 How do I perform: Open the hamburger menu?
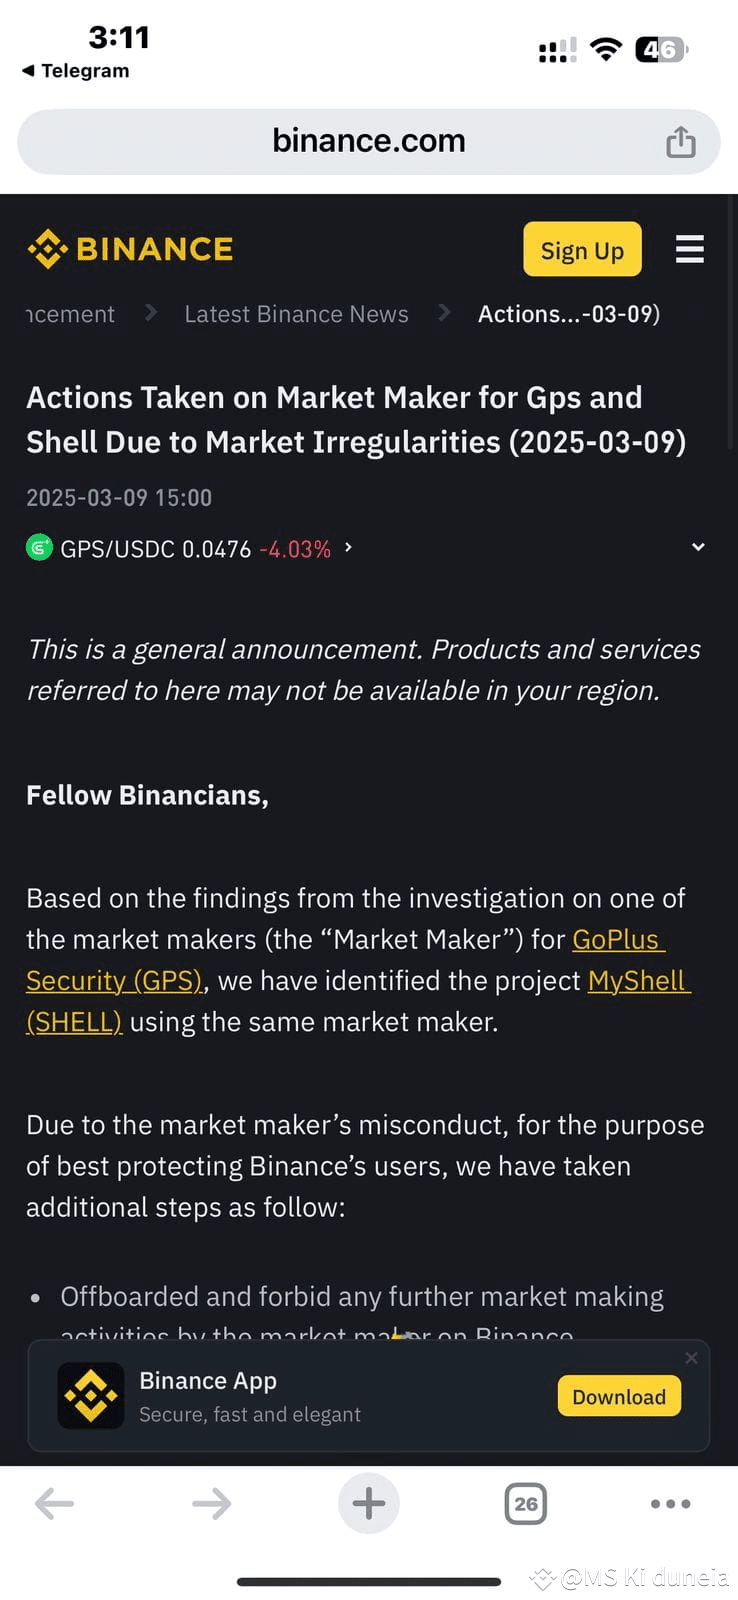click(690, 249)
